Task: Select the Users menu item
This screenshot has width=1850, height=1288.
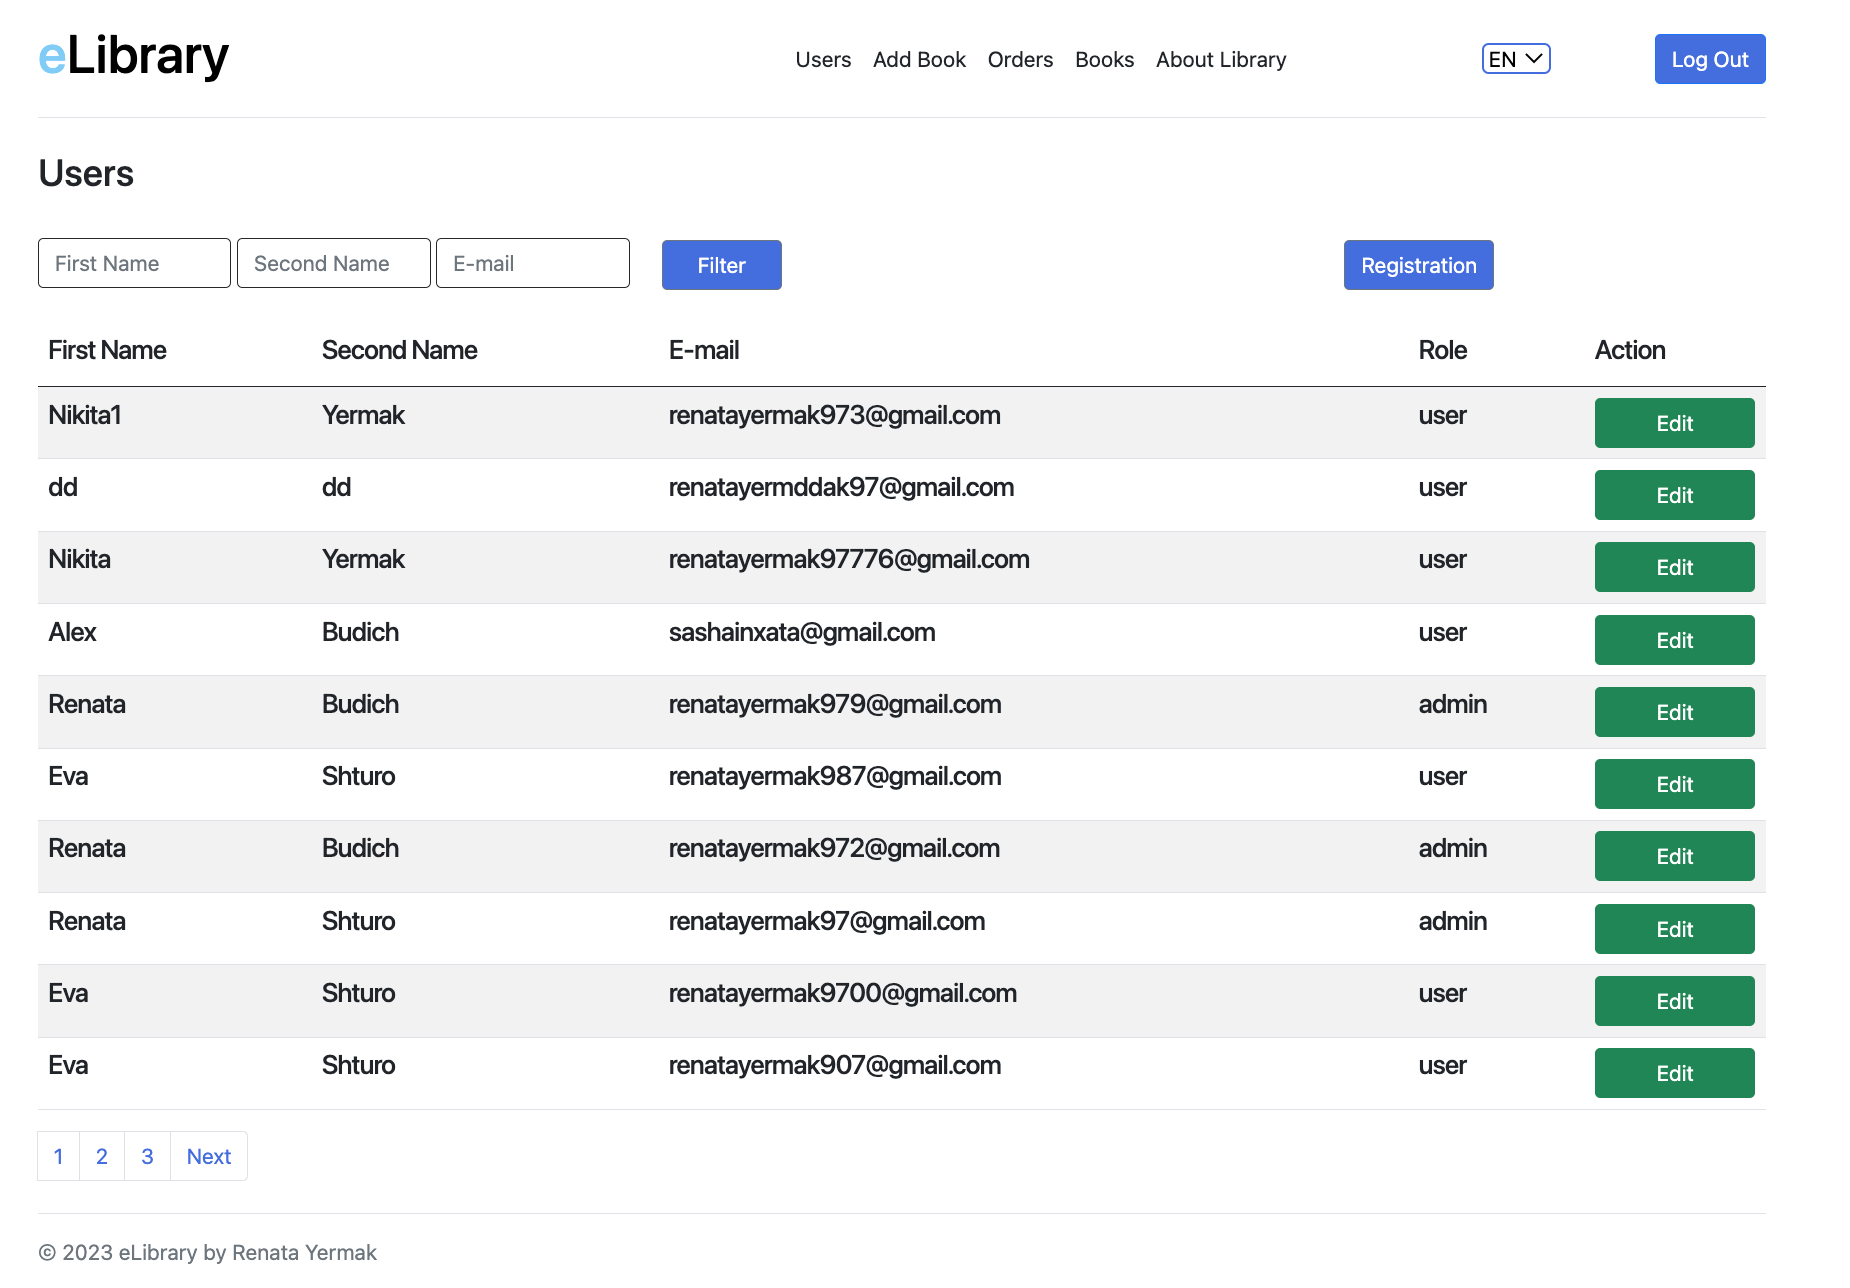Action: pyautogui.click(x=822, y=59)
